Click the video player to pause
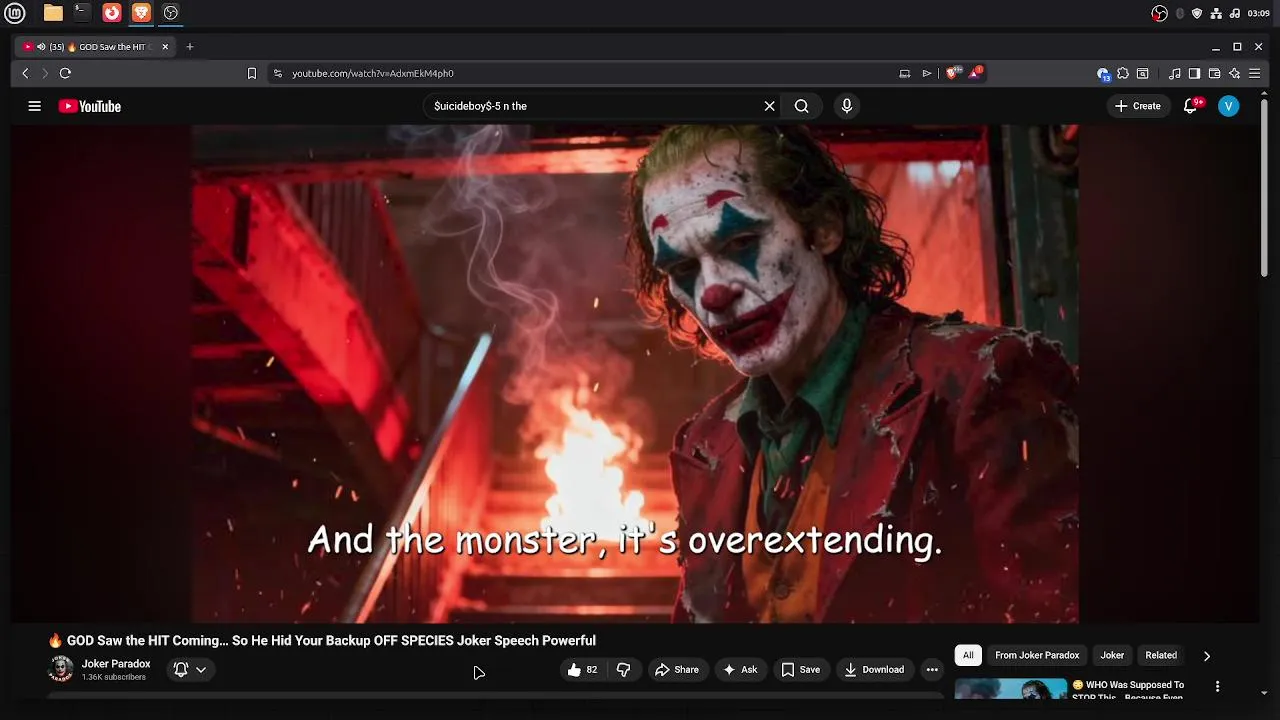Viewport: 1280px width, 720px height. 635,373
